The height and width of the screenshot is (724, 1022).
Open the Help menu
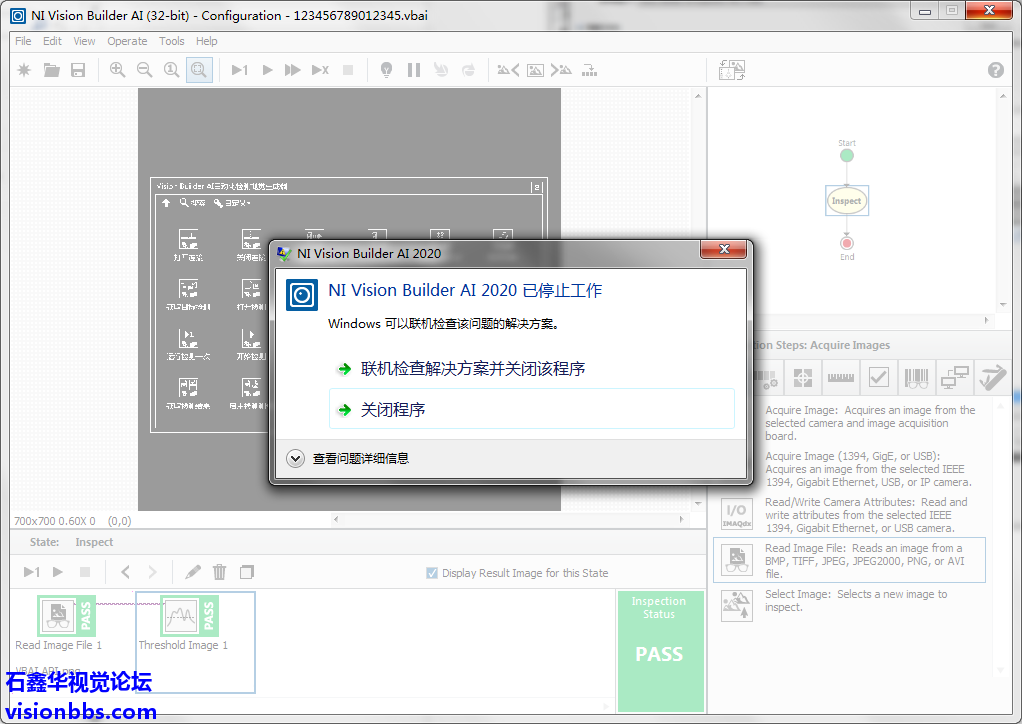click(x=207, y=41)
